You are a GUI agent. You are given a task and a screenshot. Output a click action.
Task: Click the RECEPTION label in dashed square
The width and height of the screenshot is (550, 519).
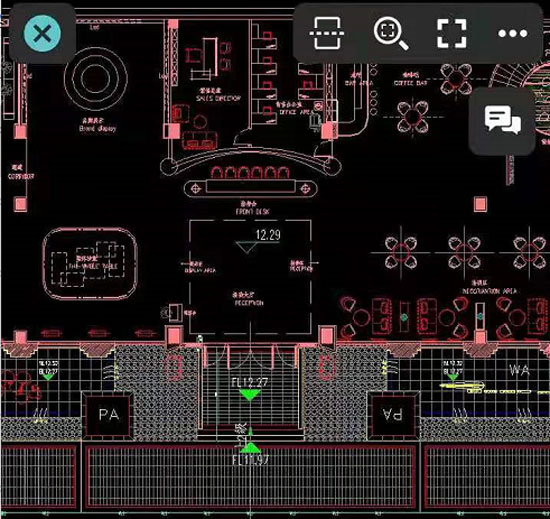pyautogui.click(x=249, y=303)
